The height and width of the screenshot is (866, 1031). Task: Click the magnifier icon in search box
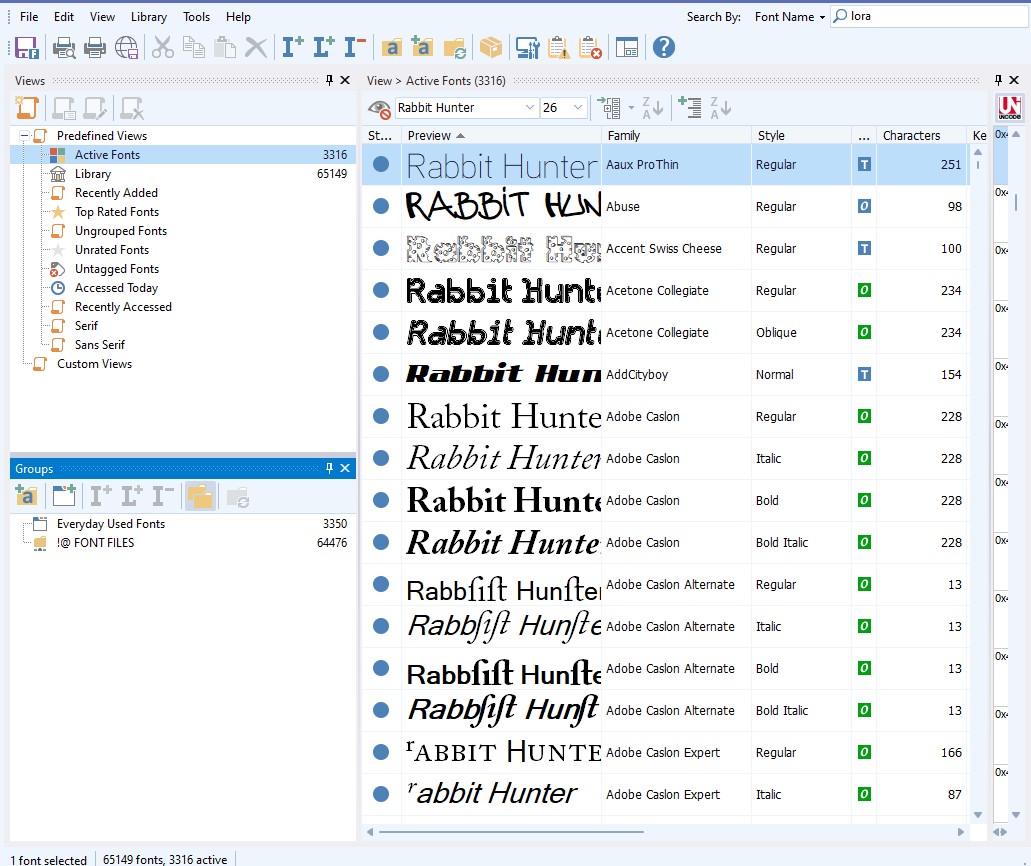click(x=840, y=16)
